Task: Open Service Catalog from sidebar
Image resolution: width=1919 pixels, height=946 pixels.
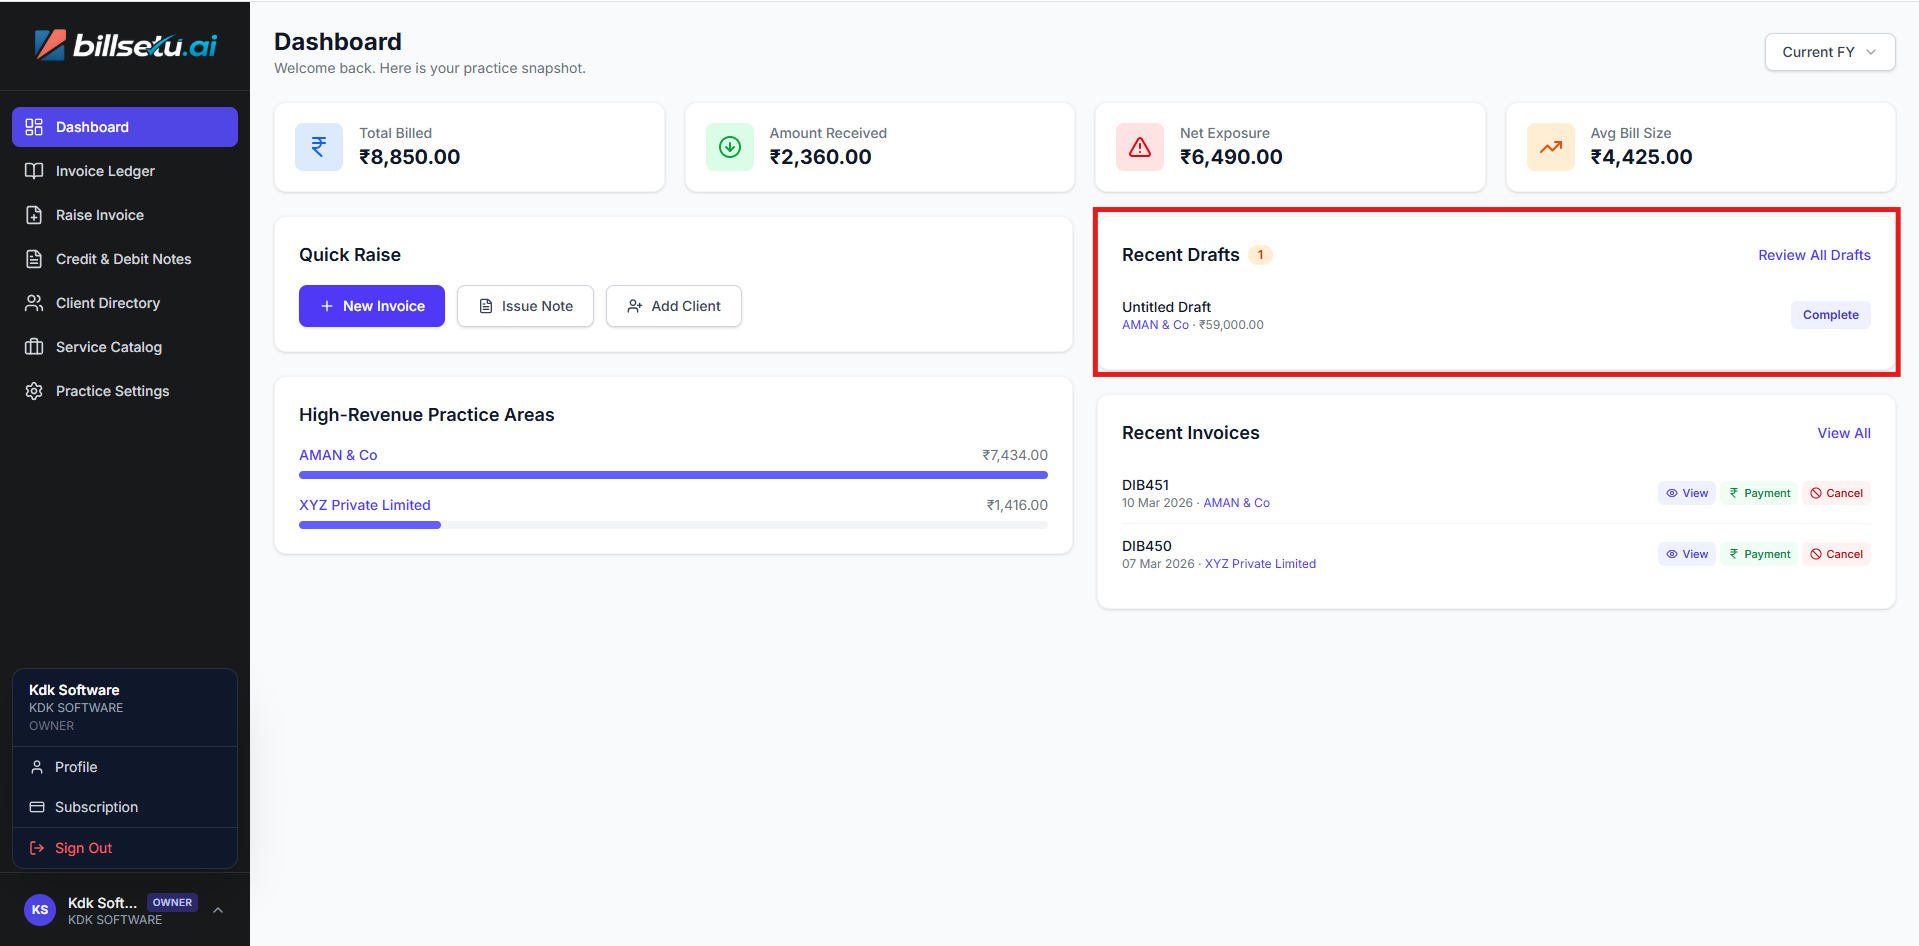Action: pos(108,347)
